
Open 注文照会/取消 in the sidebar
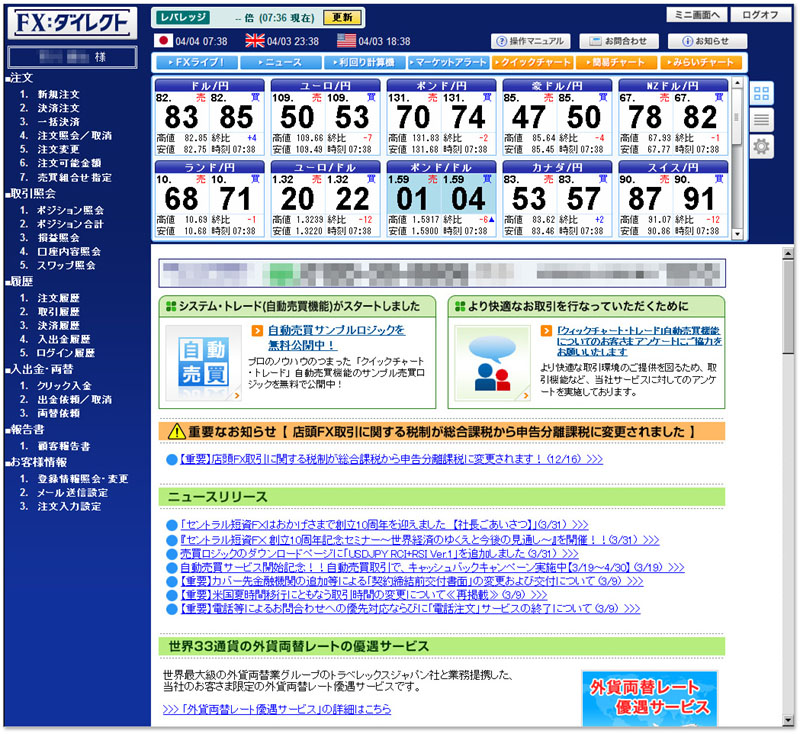[74, 136]
